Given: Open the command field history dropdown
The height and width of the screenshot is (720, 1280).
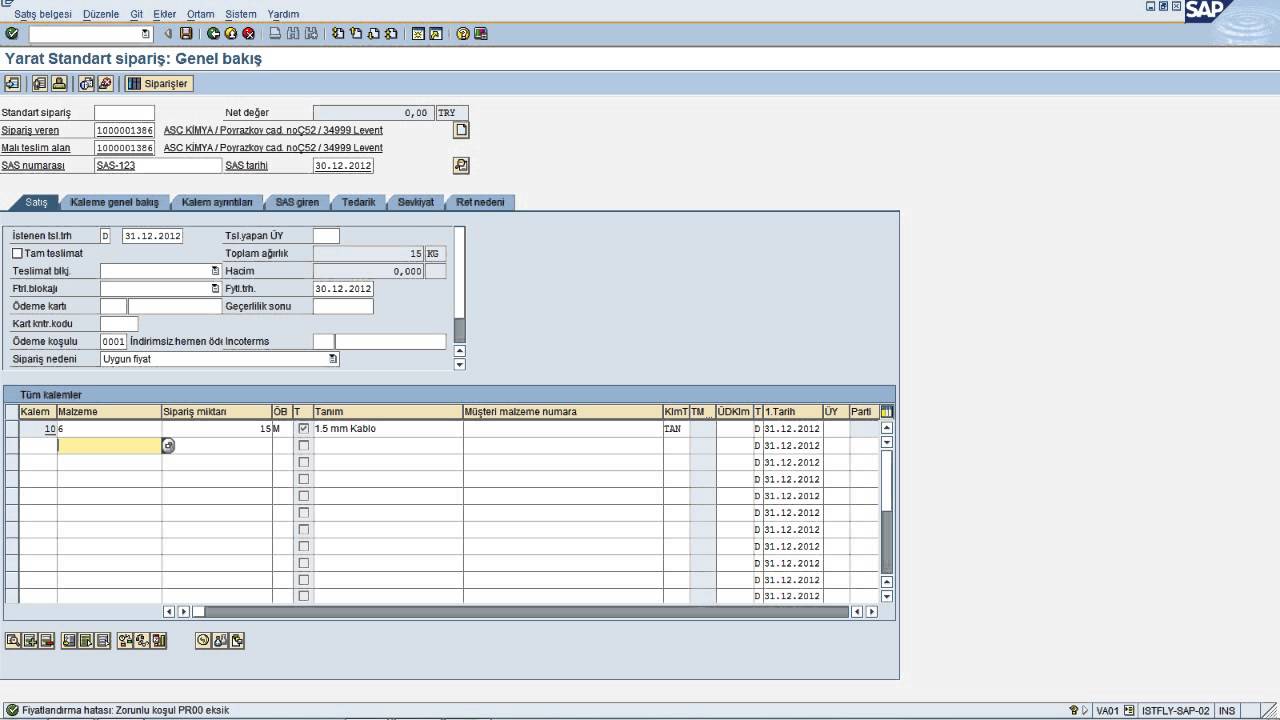Looking at the screenshot, I should coord(146,34).
